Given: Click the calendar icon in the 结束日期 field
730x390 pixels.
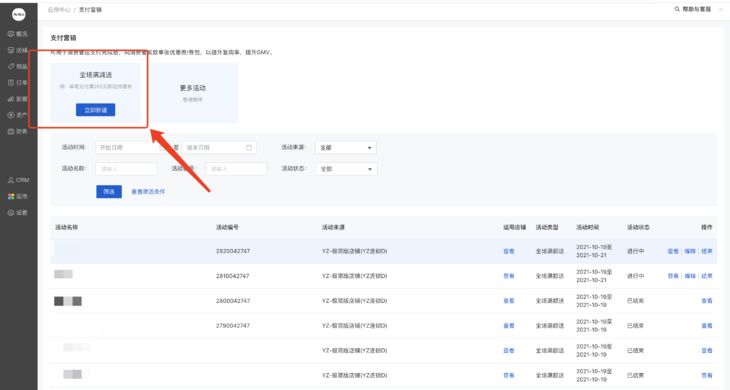Looking at the screenshot, I should click(249, 148).
